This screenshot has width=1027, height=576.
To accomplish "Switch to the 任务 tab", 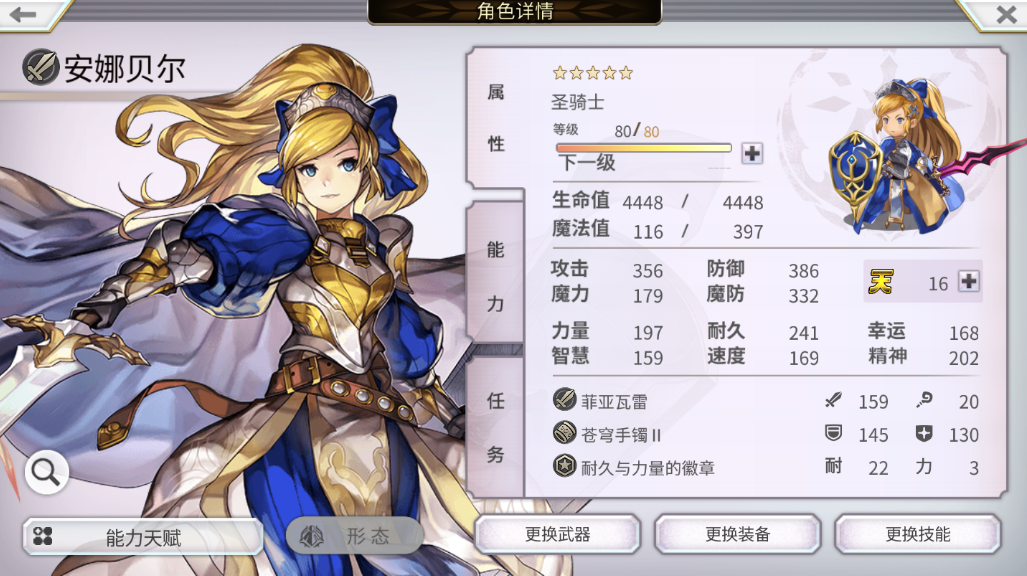I will click(496, 427).
